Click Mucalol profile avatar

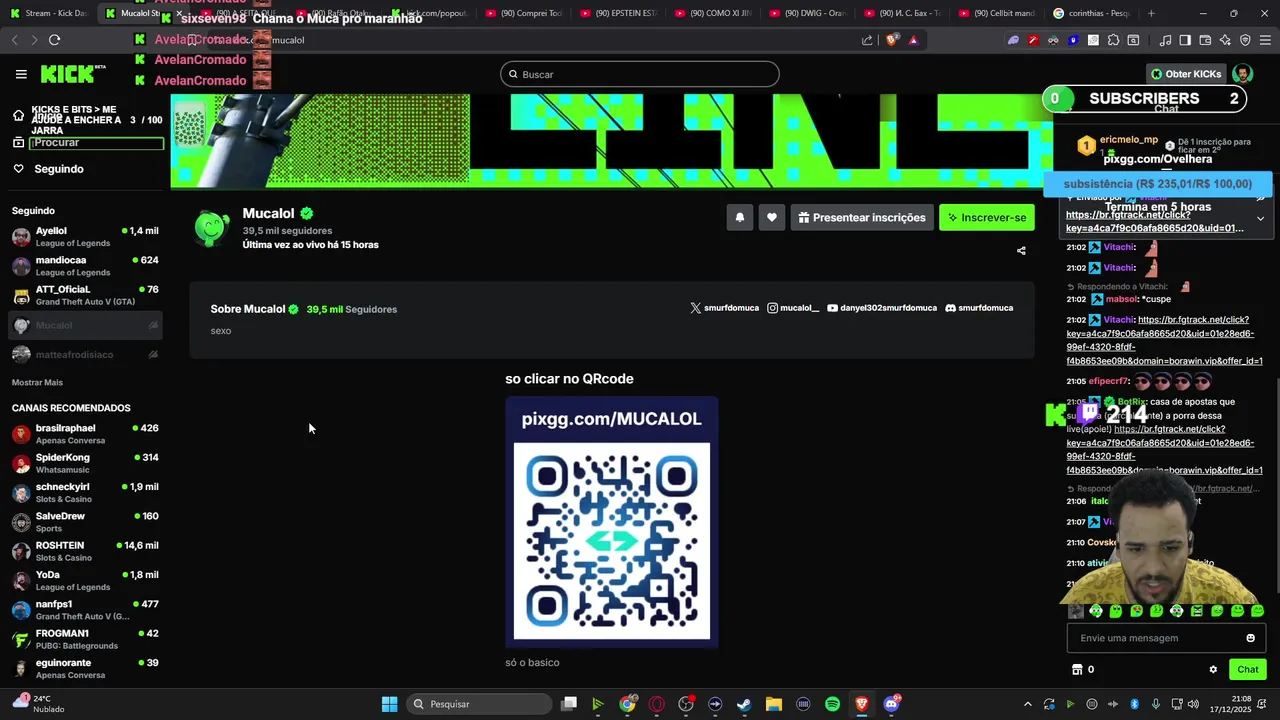(x=211, y=228)
